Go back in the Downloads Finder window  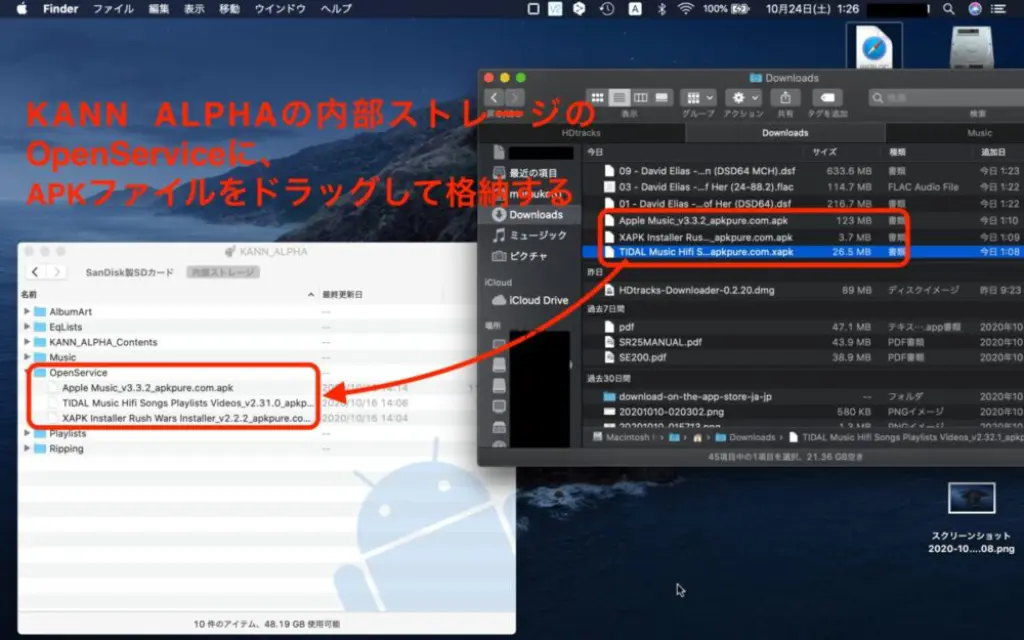[494, 97]
